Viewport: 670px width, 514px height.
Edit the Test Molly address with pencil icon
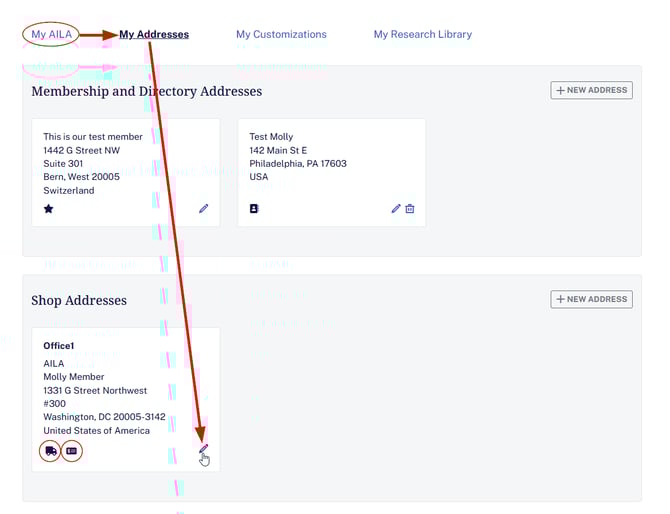point(396,209)
